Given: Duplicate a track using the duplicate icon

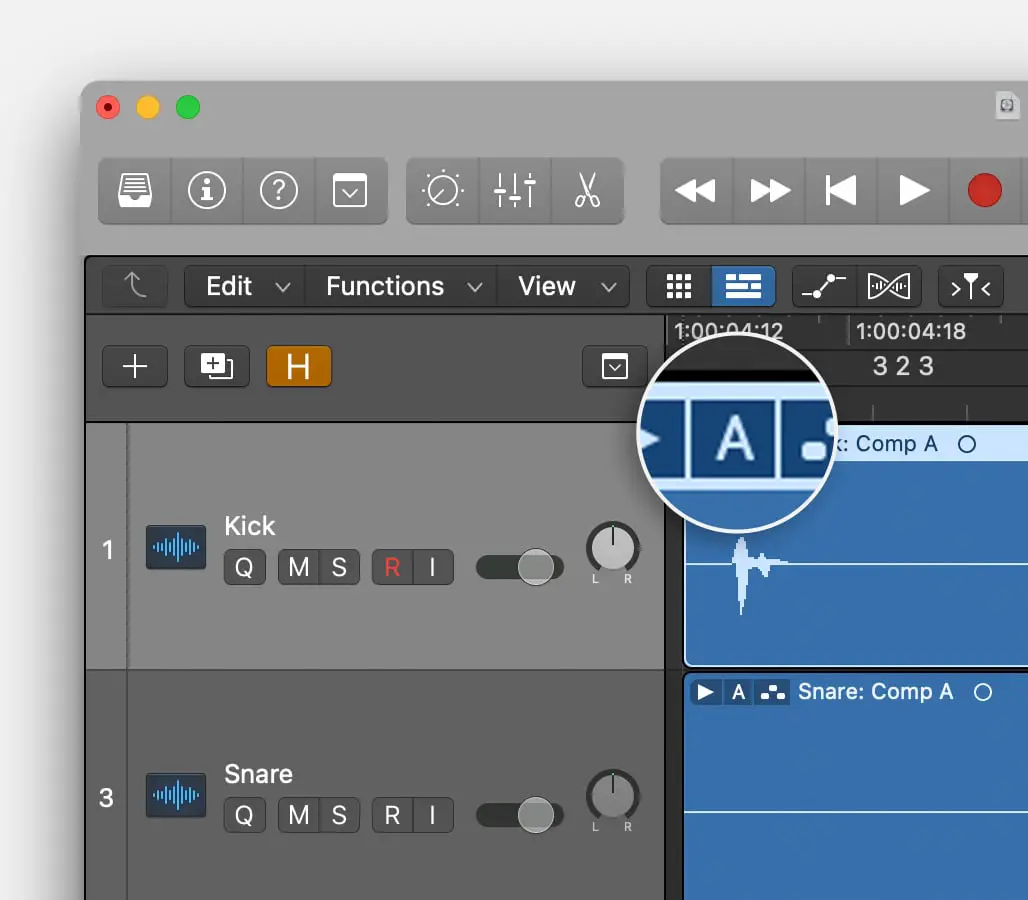Looking at the screenshot, I should [216, 366].
